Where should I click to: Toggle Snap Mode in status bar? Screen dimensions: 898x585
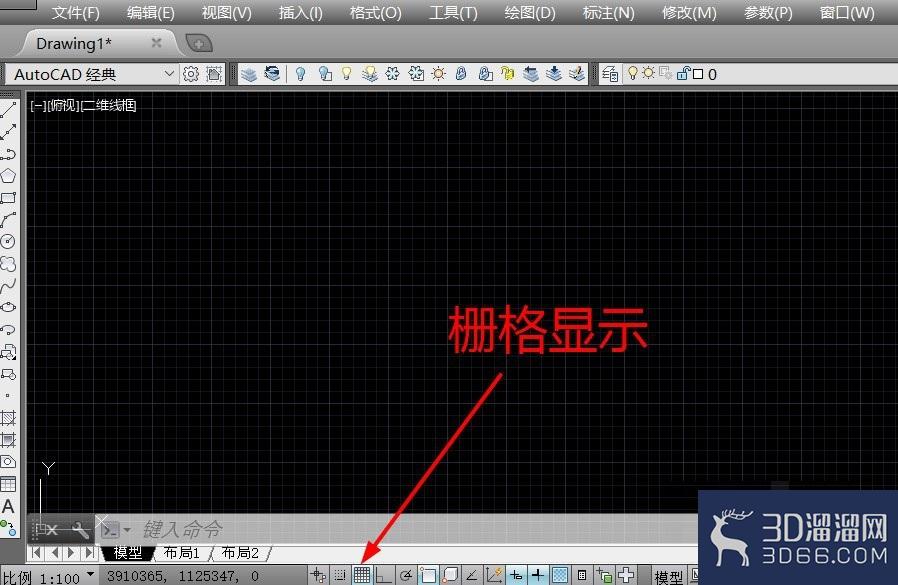(340, 575)
